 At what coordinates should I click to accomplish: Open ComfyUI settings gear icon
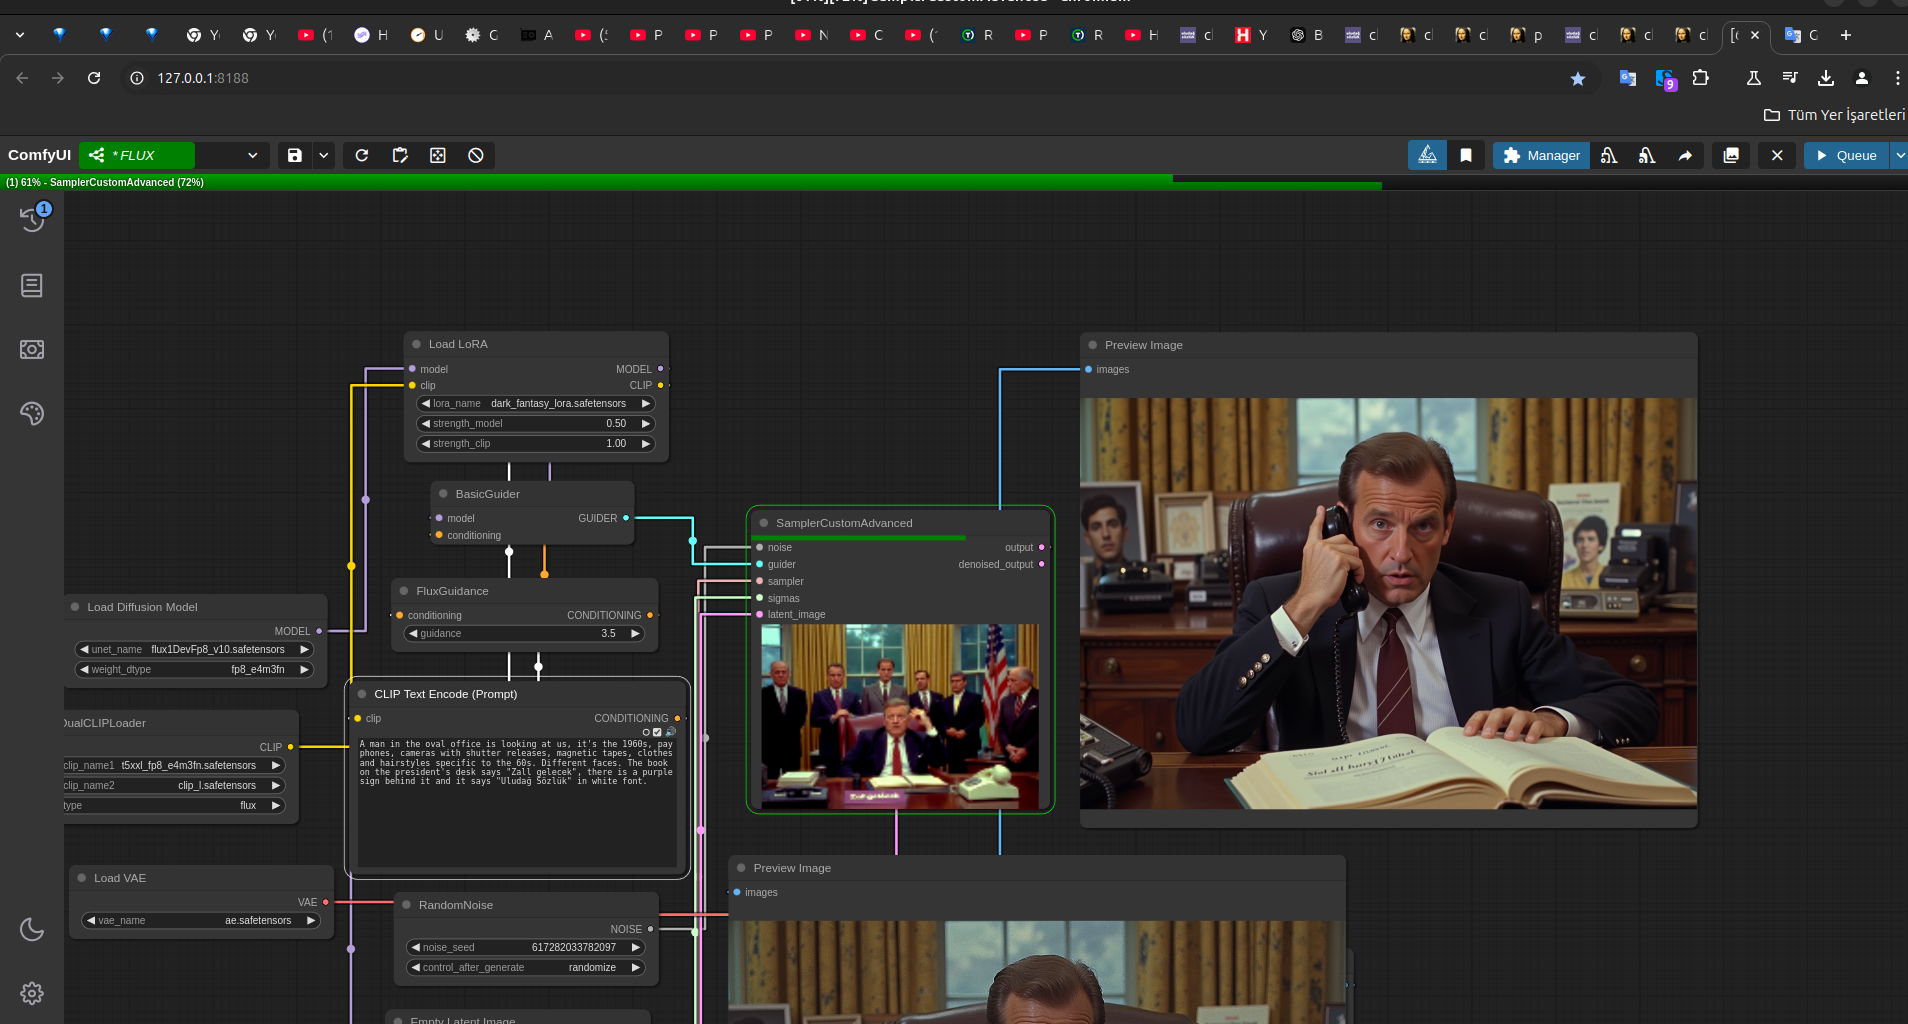[32, 993]
